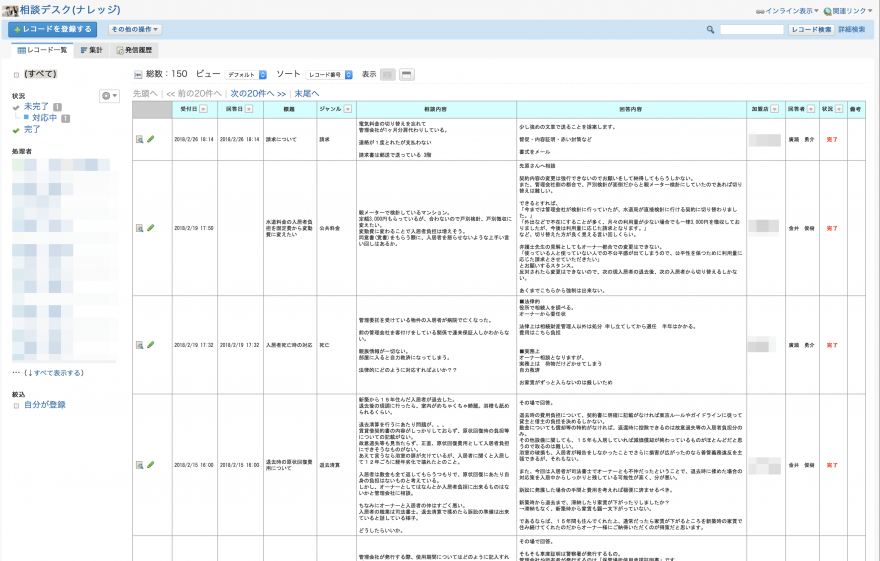The width and height of the screenshot is (880, 561).
Task: Focus the record search input field
Action: pyautogui.click(x=751, y=30)
